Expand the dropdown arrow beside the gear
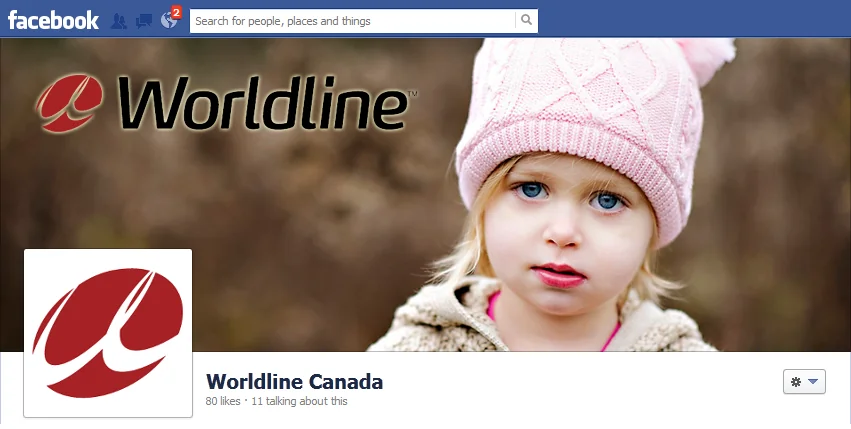The height and width of the screenshot is (429, 851). pyautogui.click(x=812, y=382)
